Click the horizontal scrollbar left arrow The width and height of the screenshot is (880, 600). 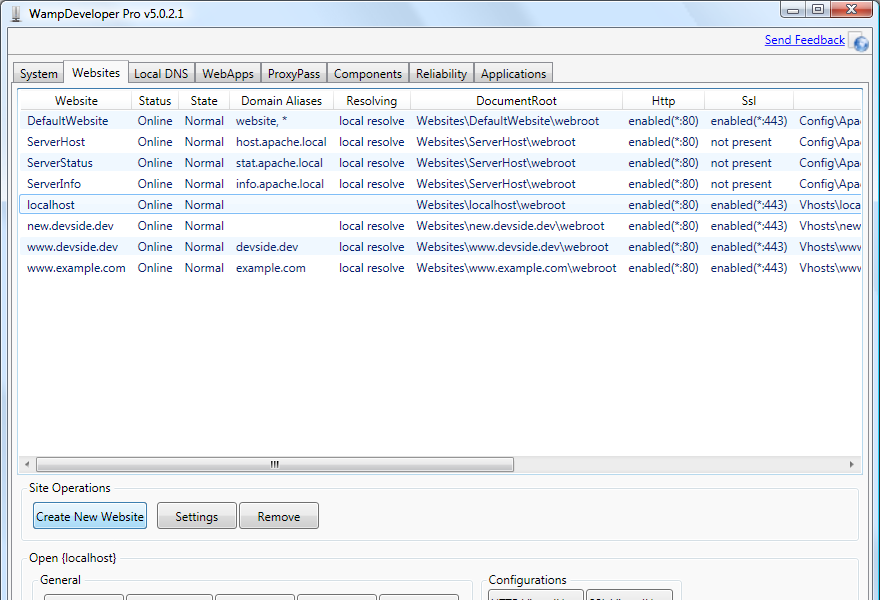pyautogui.click(x=27, y=464)
